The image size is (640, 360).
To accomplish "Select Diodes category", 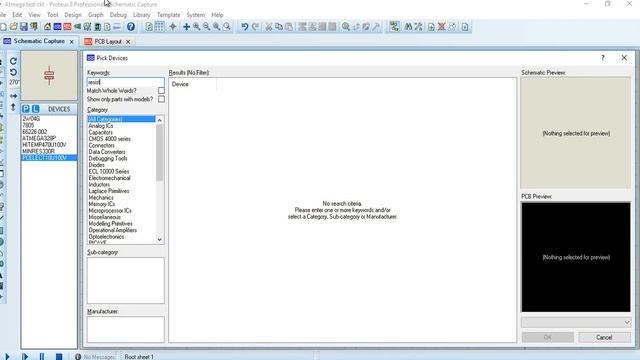I will point(96,165).
